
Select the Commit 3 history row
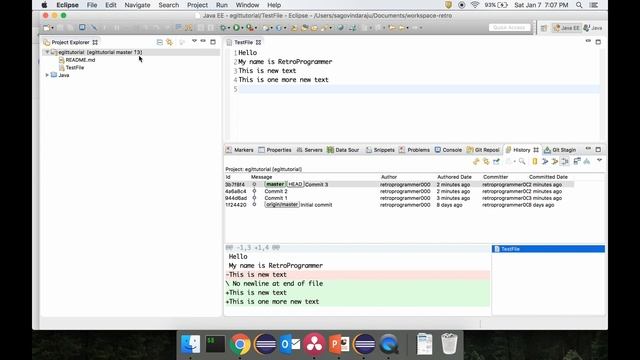pos(399,184)
